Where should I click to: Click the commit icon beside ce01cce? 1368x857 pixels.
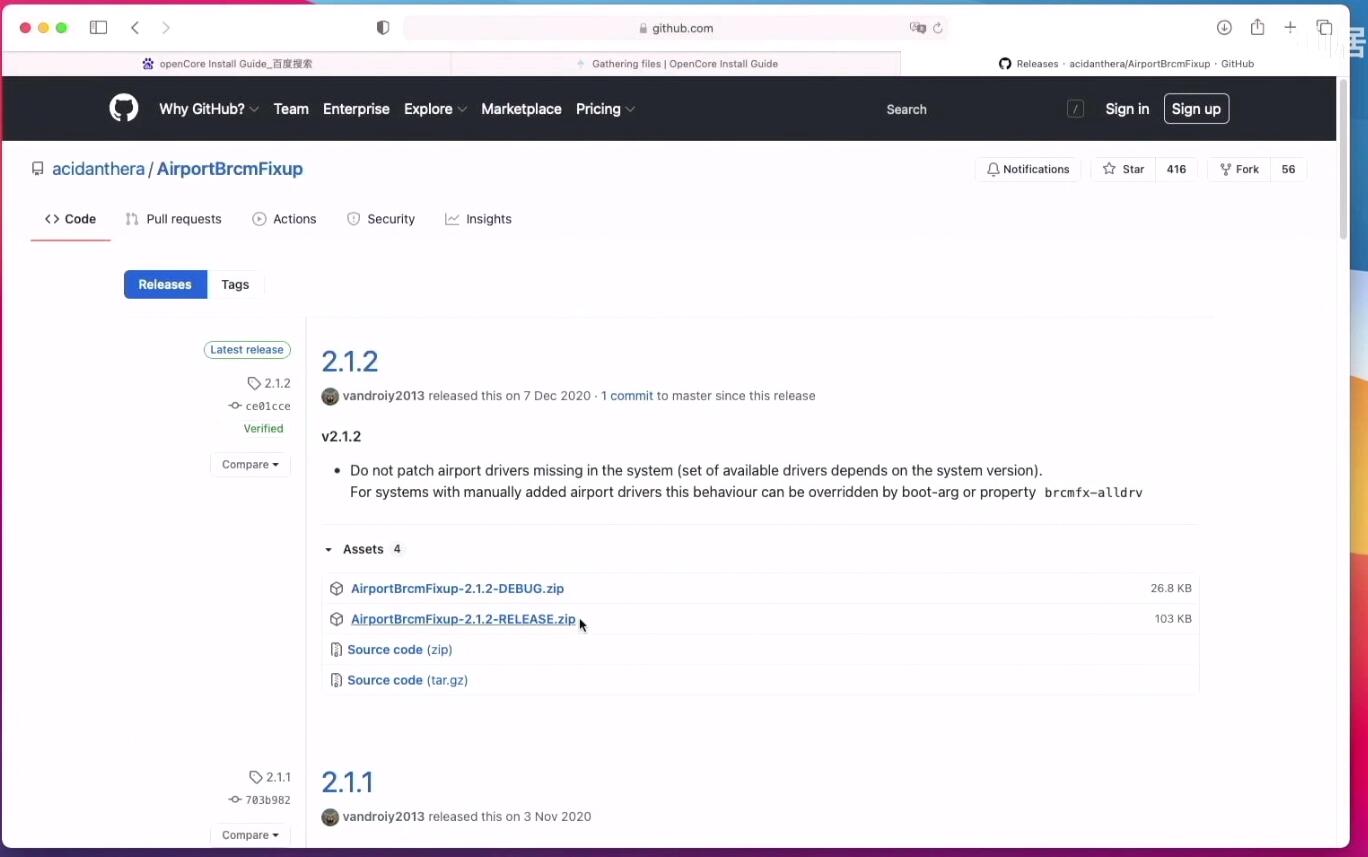pyautogui.click(x=235, y=406)
